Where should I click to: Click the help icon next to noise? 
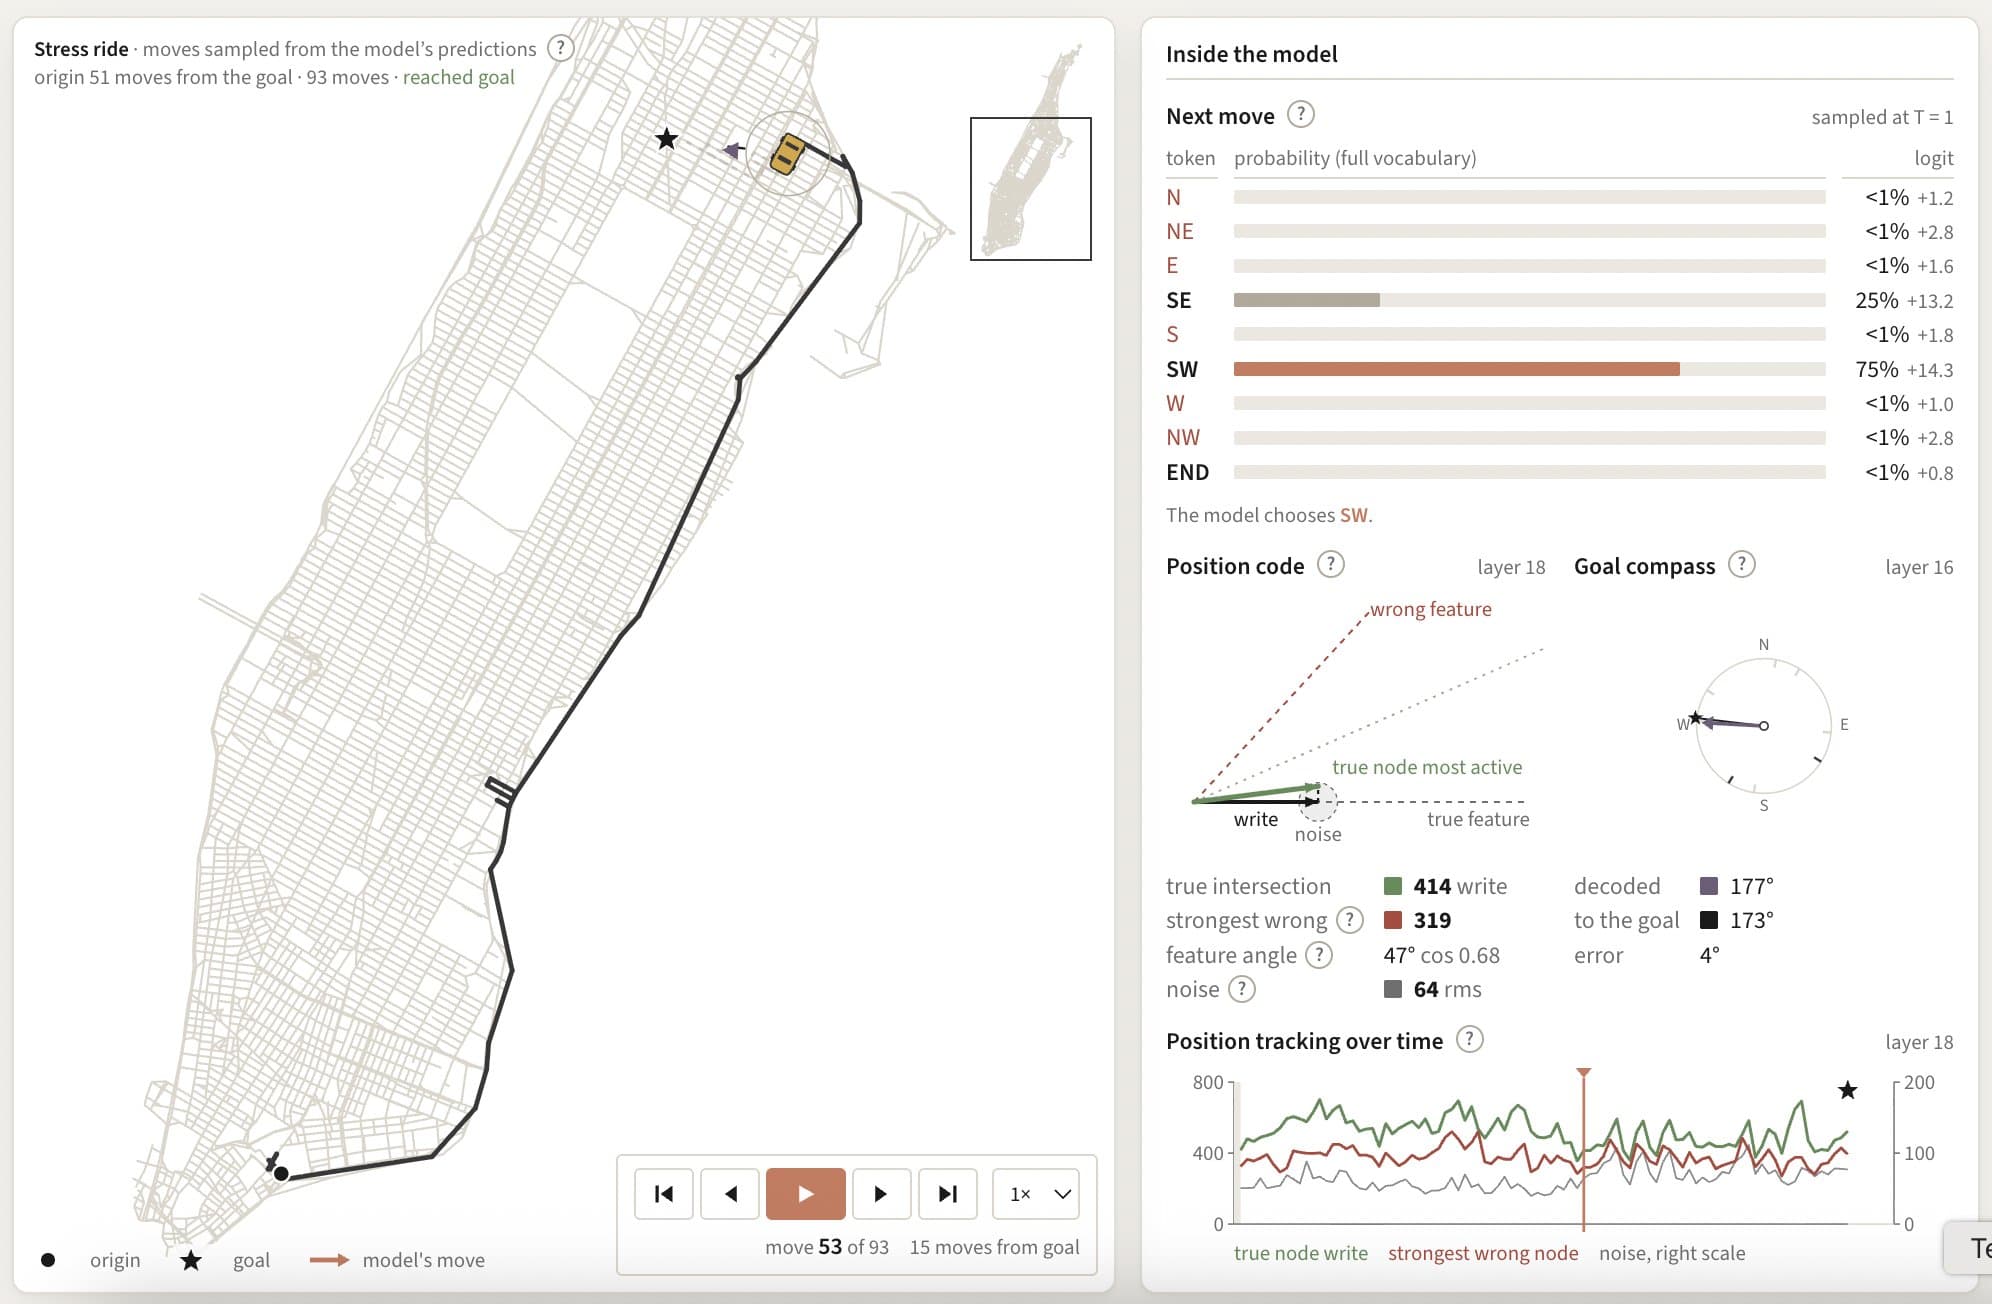pyautogui.click(x=1242, y=989)
